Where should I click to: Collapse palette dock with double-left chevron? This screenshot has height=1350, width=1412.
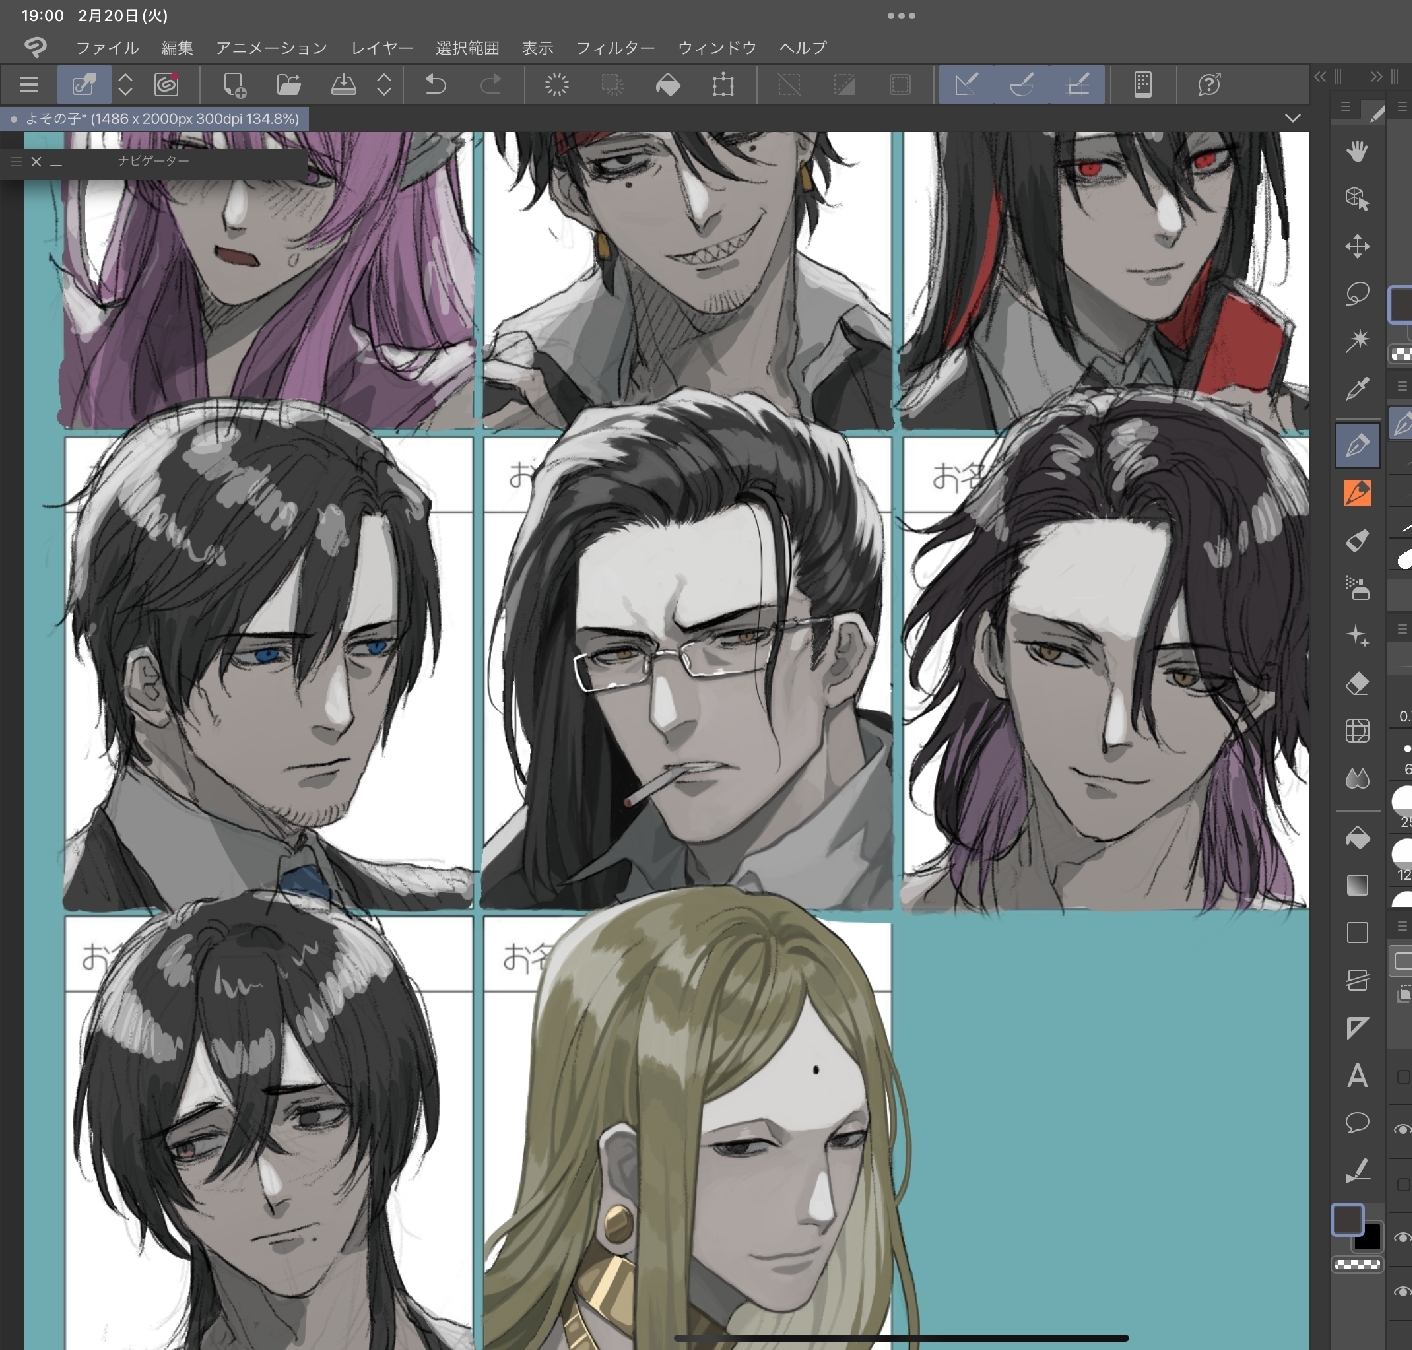(x=1320, y=76)
